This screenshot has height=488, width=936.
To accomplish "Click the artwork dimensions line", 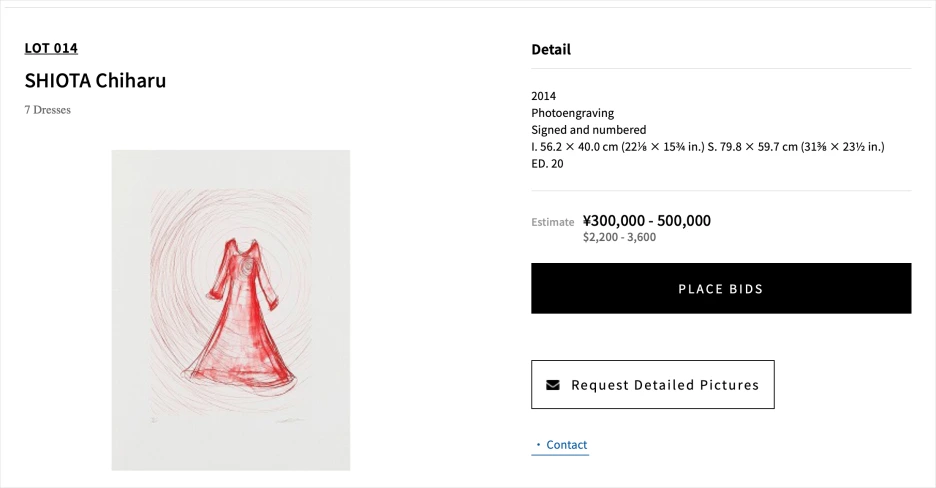I will [707, 147].
